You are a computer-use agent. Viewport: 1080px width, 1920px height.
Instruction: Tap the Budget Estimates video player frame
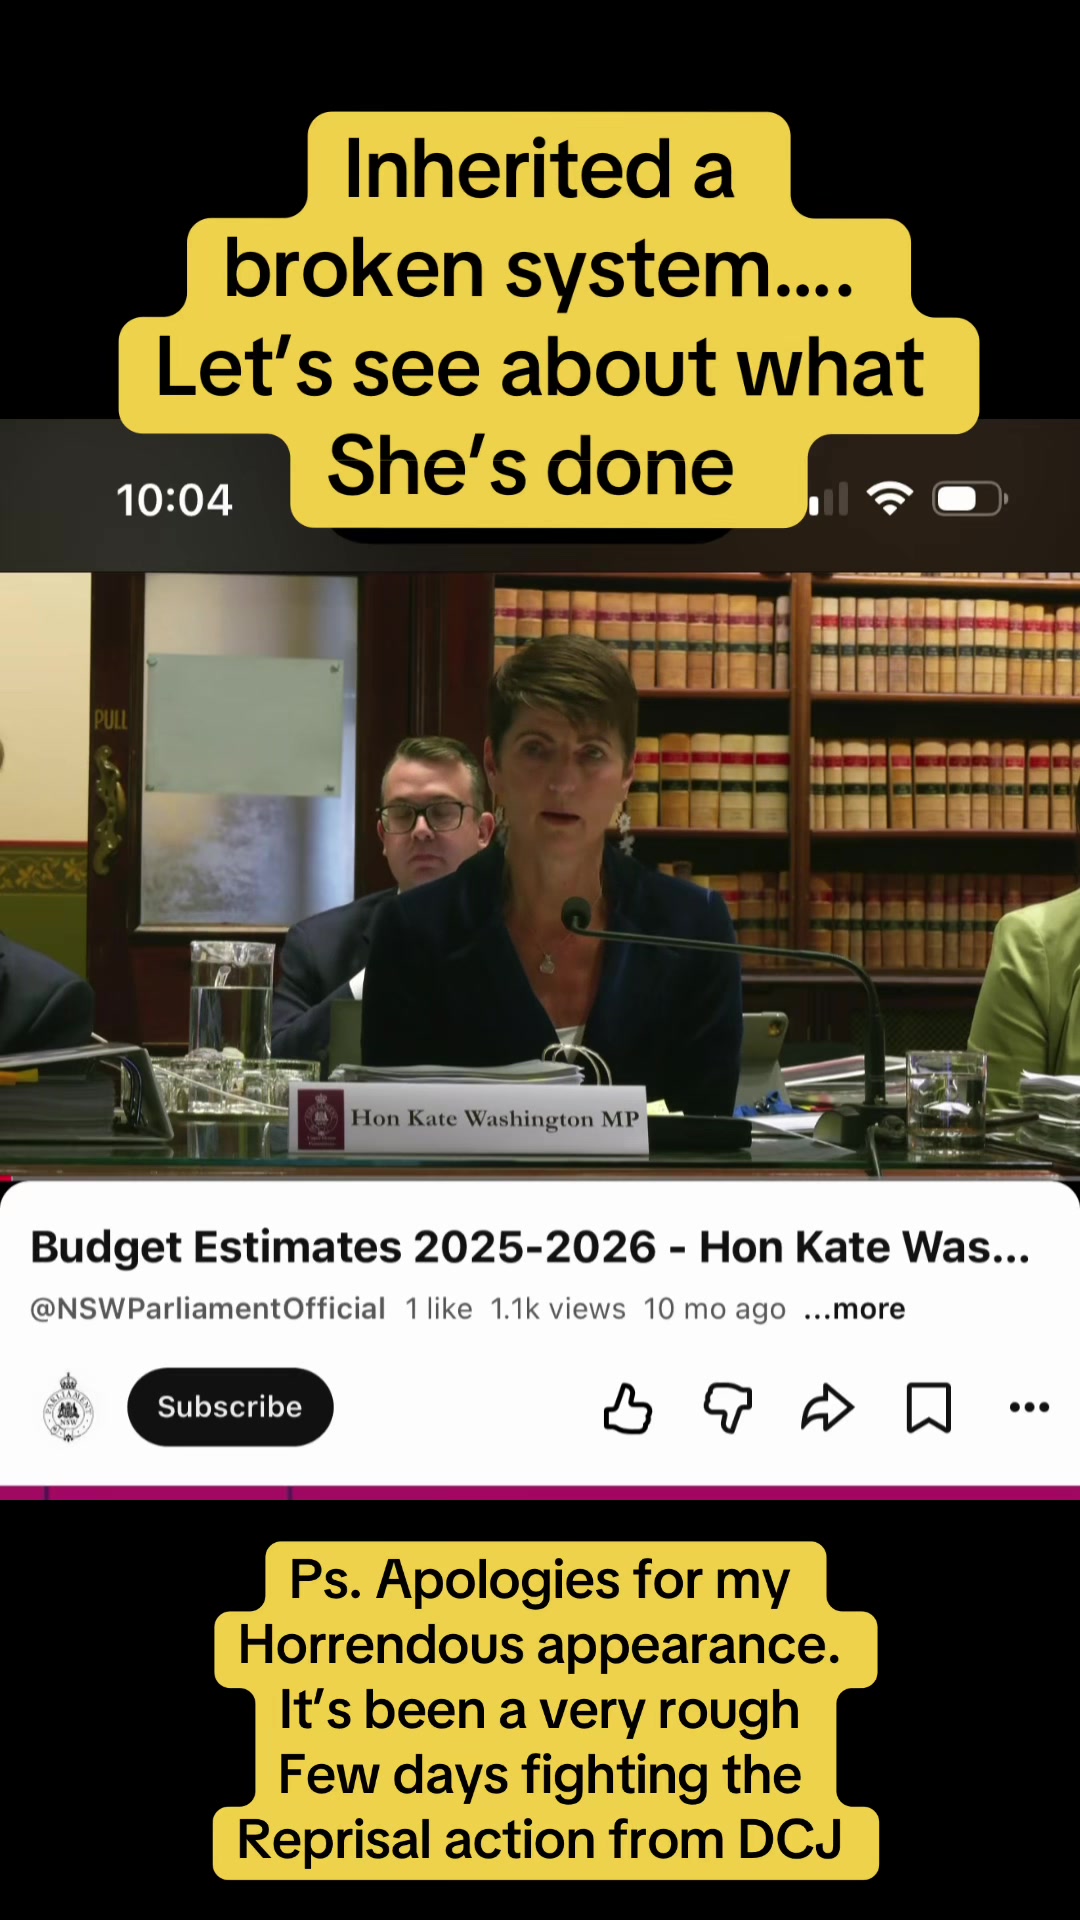[x=540, y=875]
